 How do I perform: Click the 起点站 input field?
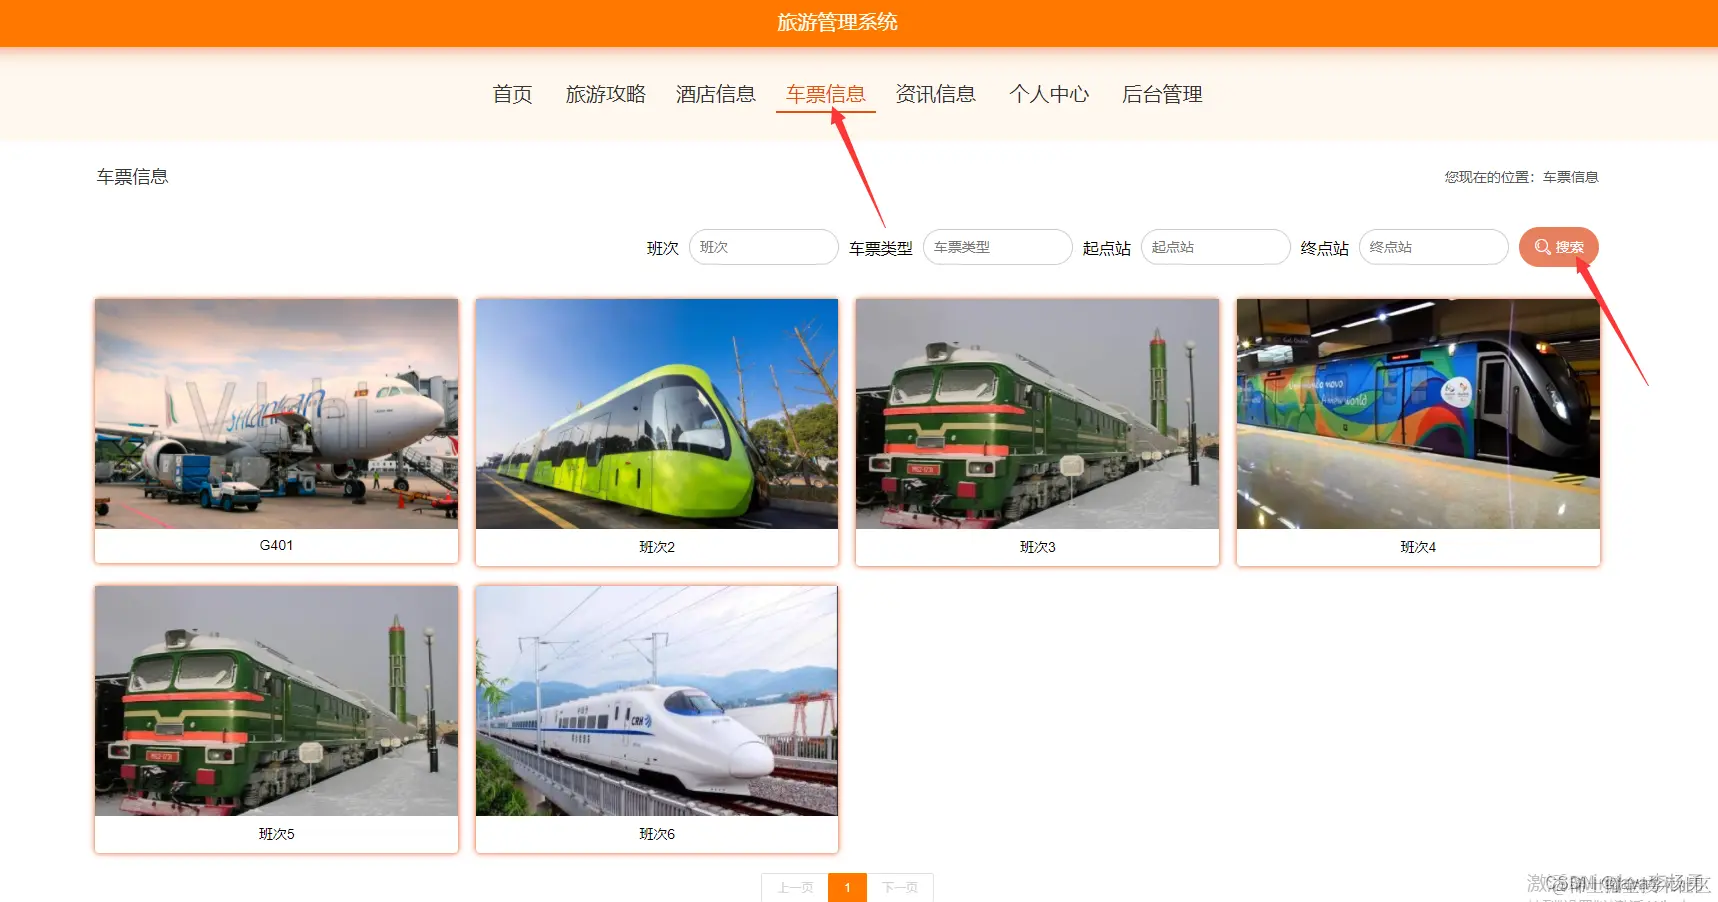pos(1215,247)
